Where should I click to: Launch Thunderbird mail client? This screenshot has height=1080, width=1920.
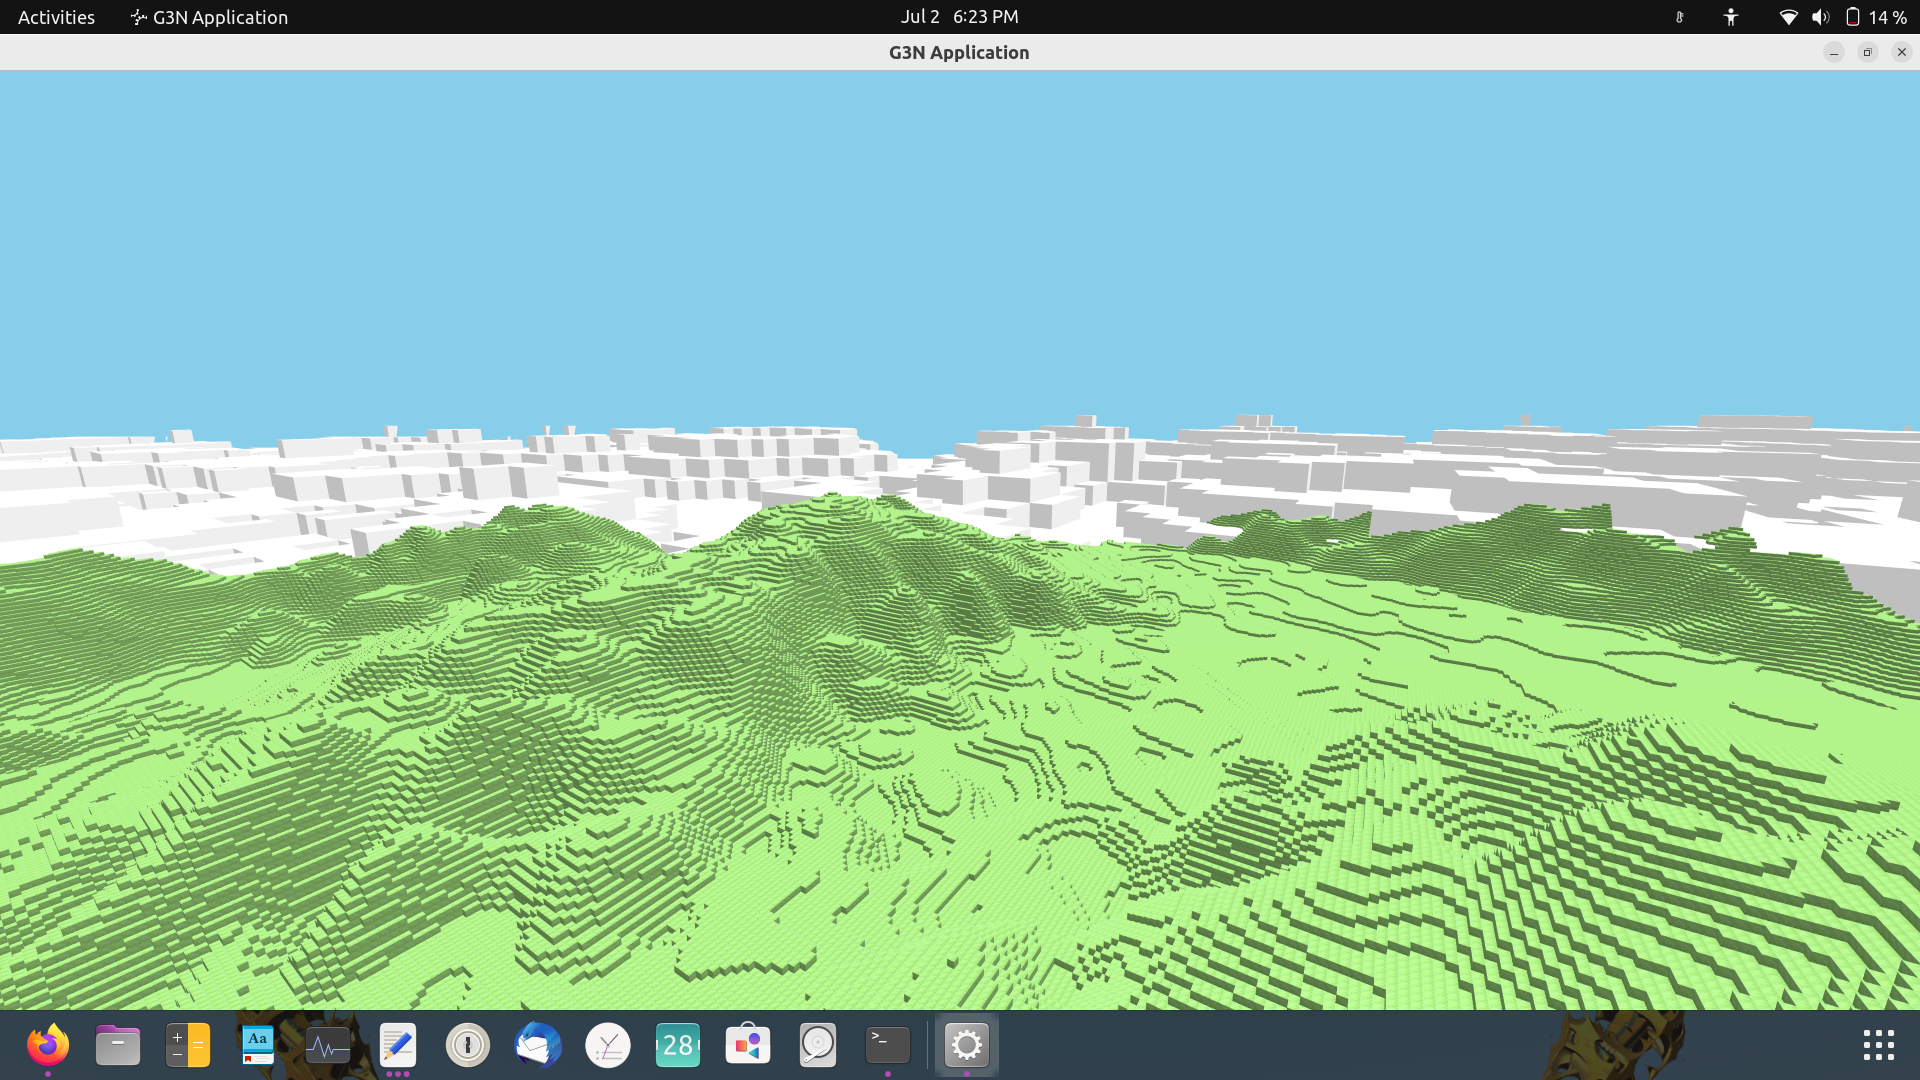538,1046
